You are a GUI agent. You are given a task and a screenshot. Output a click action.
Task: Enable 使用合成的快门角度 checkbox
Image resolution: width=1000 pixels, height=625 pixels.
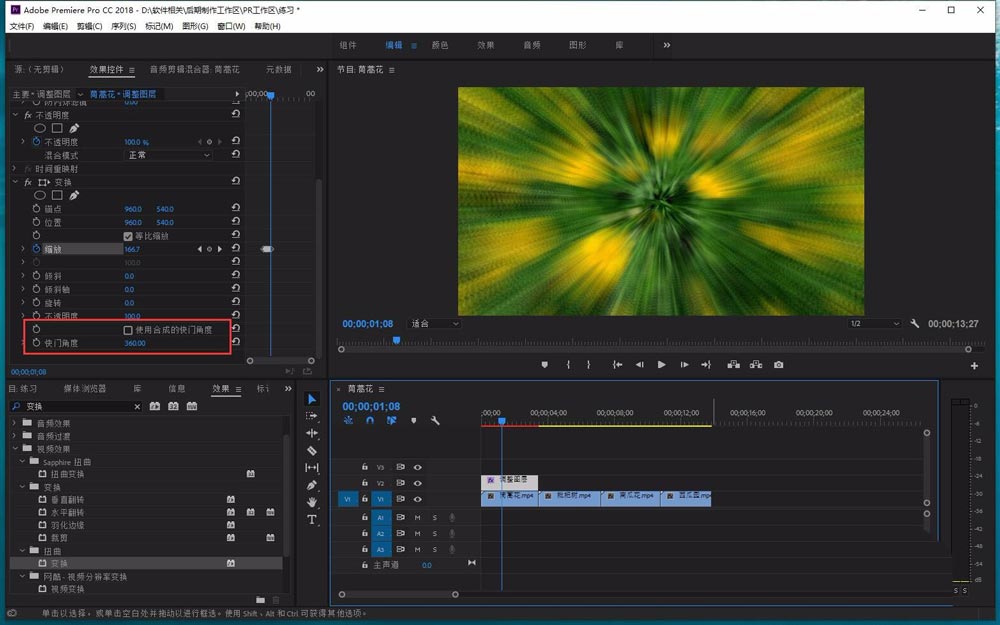pyautogui.click(x=128, y=329)
